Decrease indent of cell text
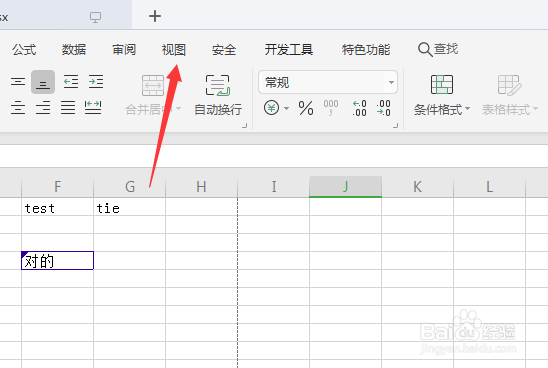548x368 pixels. pyautogui.click(x=71, y=82)
